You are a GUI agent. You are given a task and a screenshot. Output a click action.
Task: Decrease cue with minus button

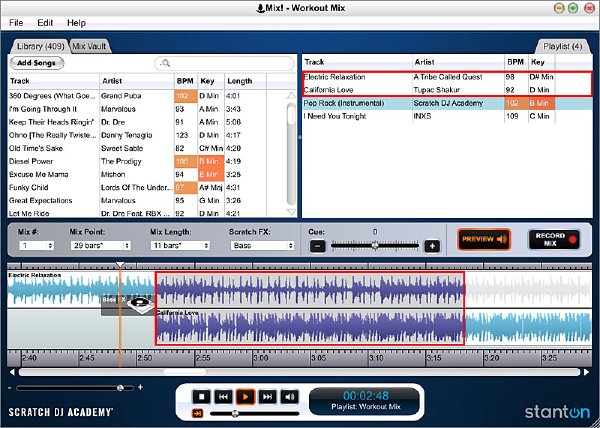click(318, 246)
